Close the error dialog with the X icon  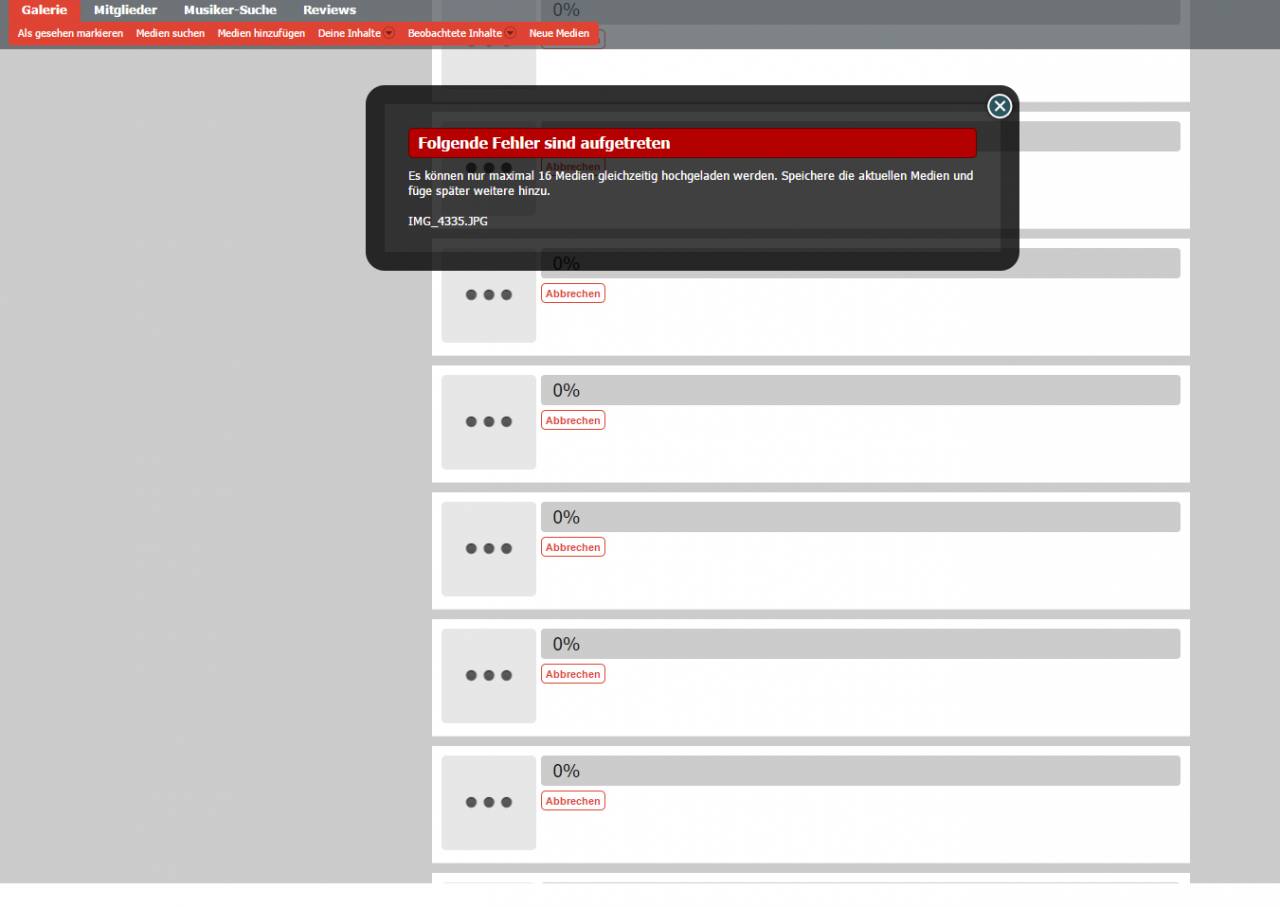click(x=999, y=106)
